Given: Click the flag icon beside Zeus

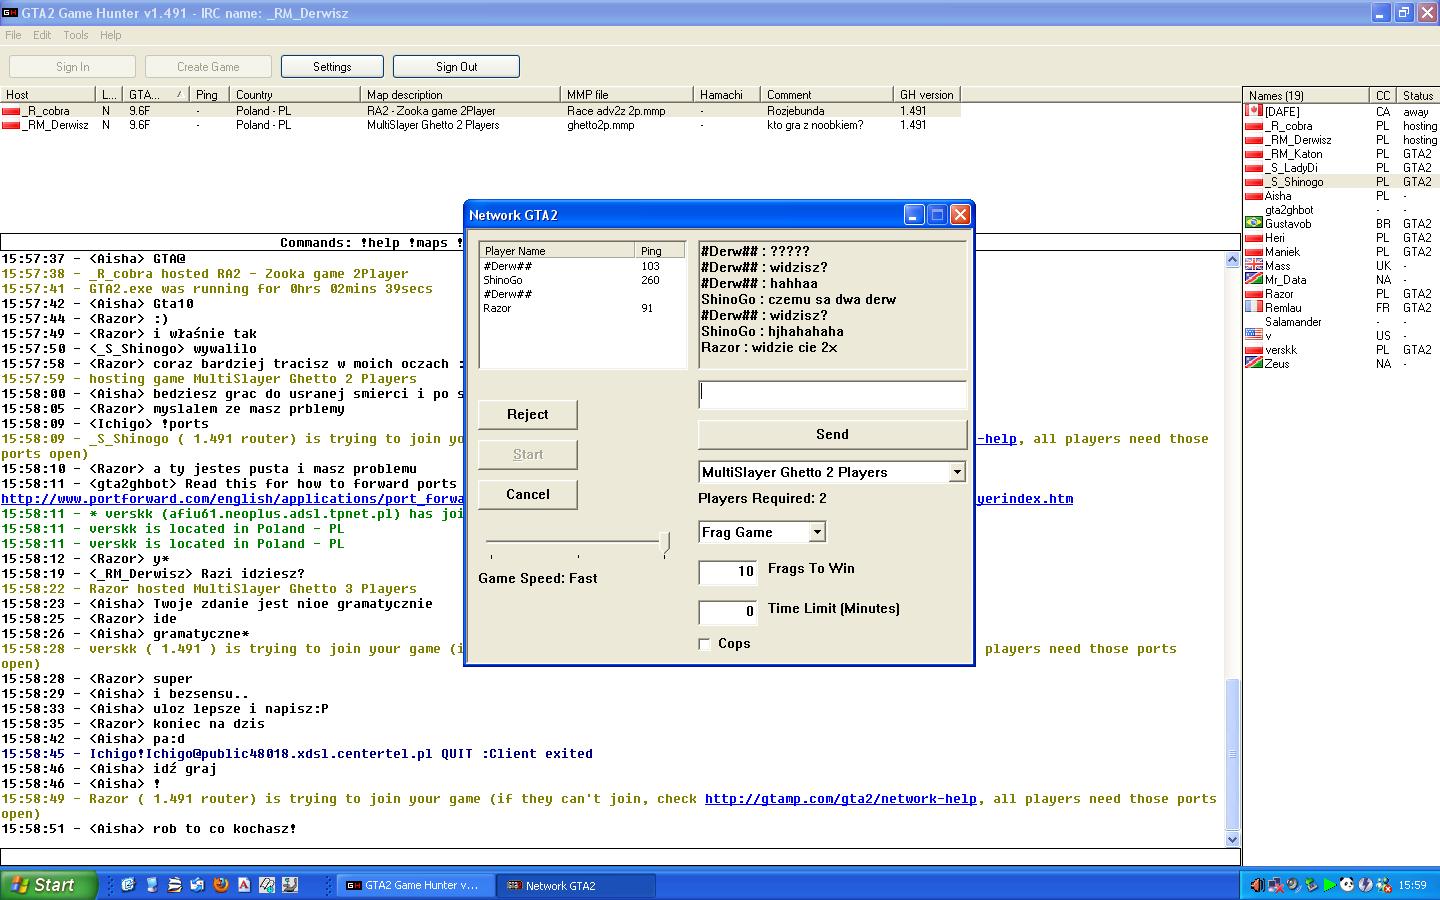Looking at the screenshot, I should click(x=1254, y=363).
